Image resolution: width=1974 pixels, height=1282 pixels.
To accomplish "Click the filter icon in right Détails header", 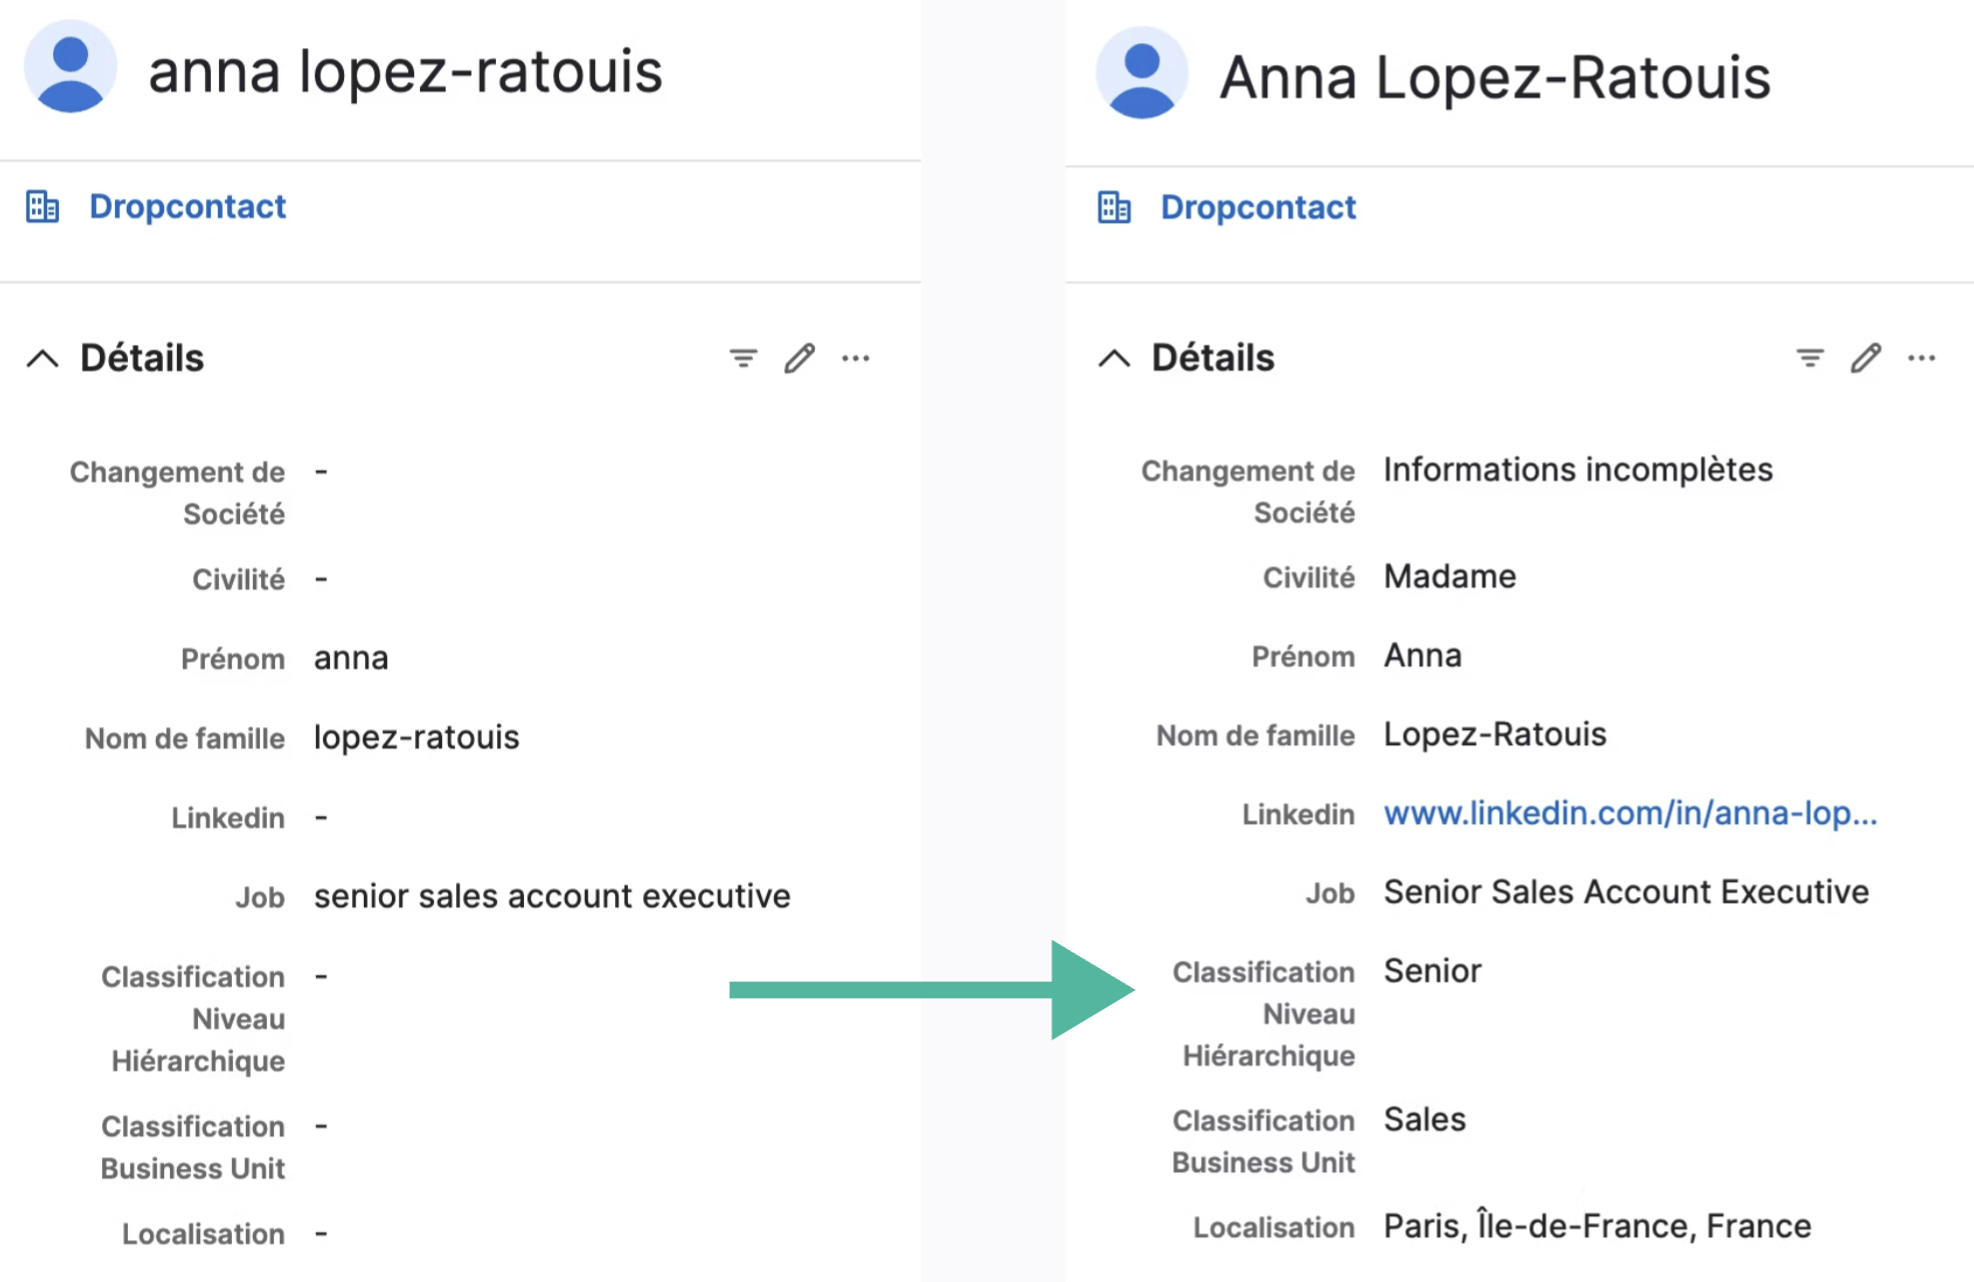I will pyautogui.click(x=1810, y=357).
